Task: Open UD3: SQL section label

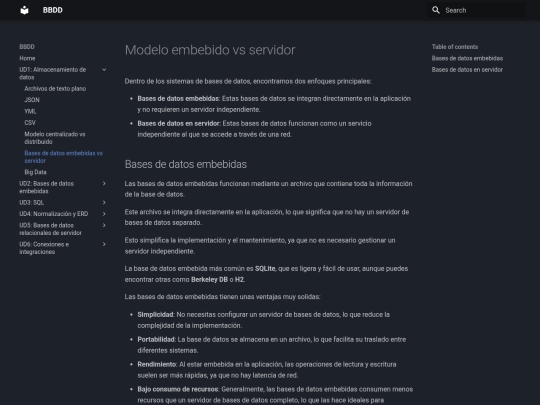Action: (x=31, y=202)
